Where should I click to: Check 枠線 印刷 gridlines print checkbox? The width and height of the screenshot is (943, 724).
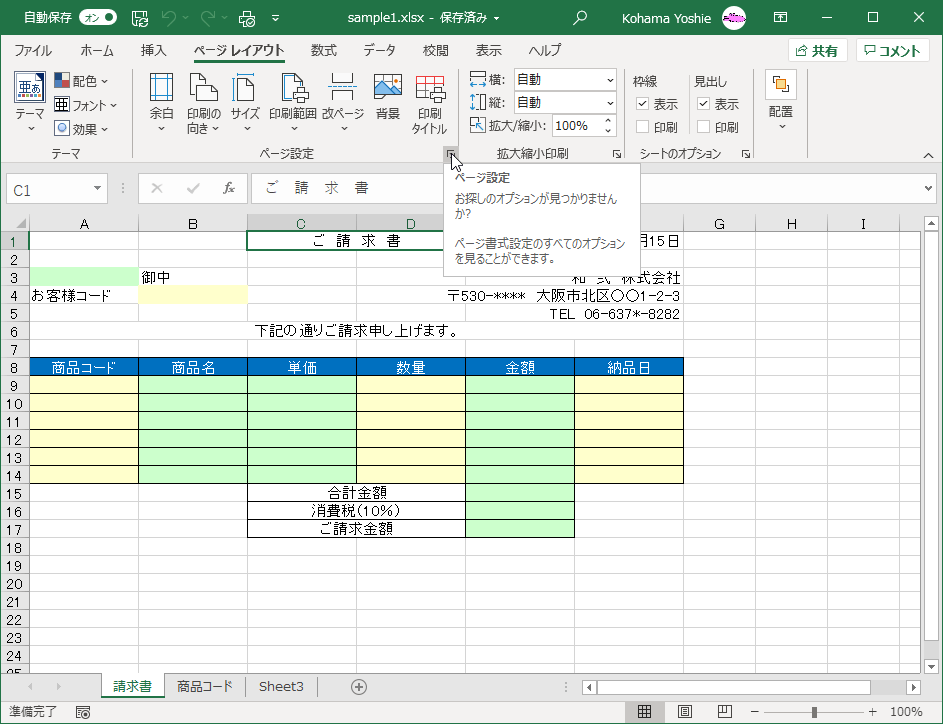[642, 127]
